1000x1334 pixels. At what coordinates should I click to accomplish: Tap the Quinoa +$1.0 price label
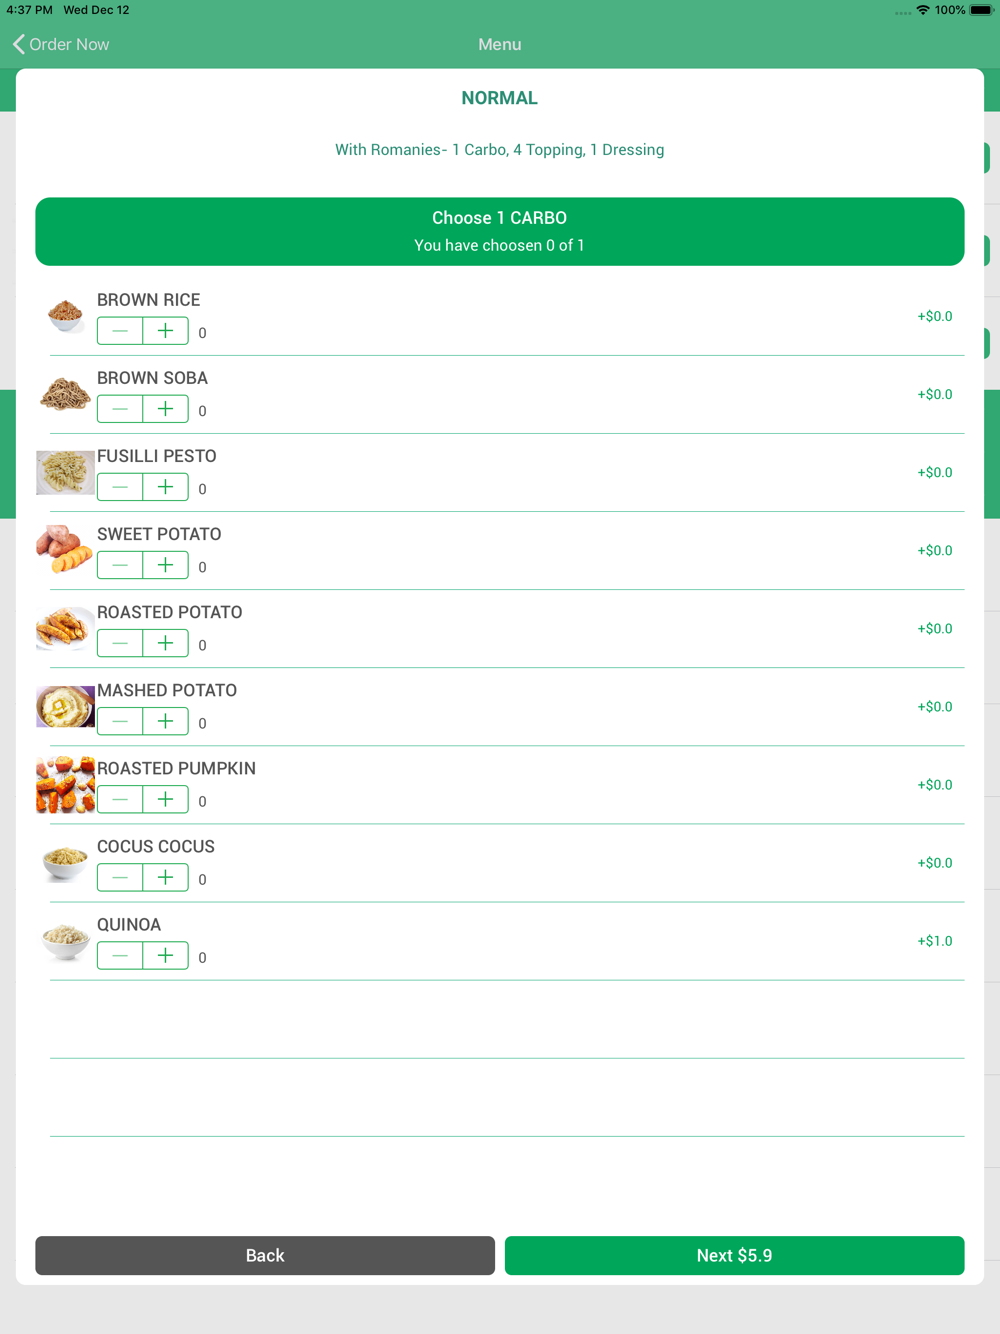(x=935, y=941)
